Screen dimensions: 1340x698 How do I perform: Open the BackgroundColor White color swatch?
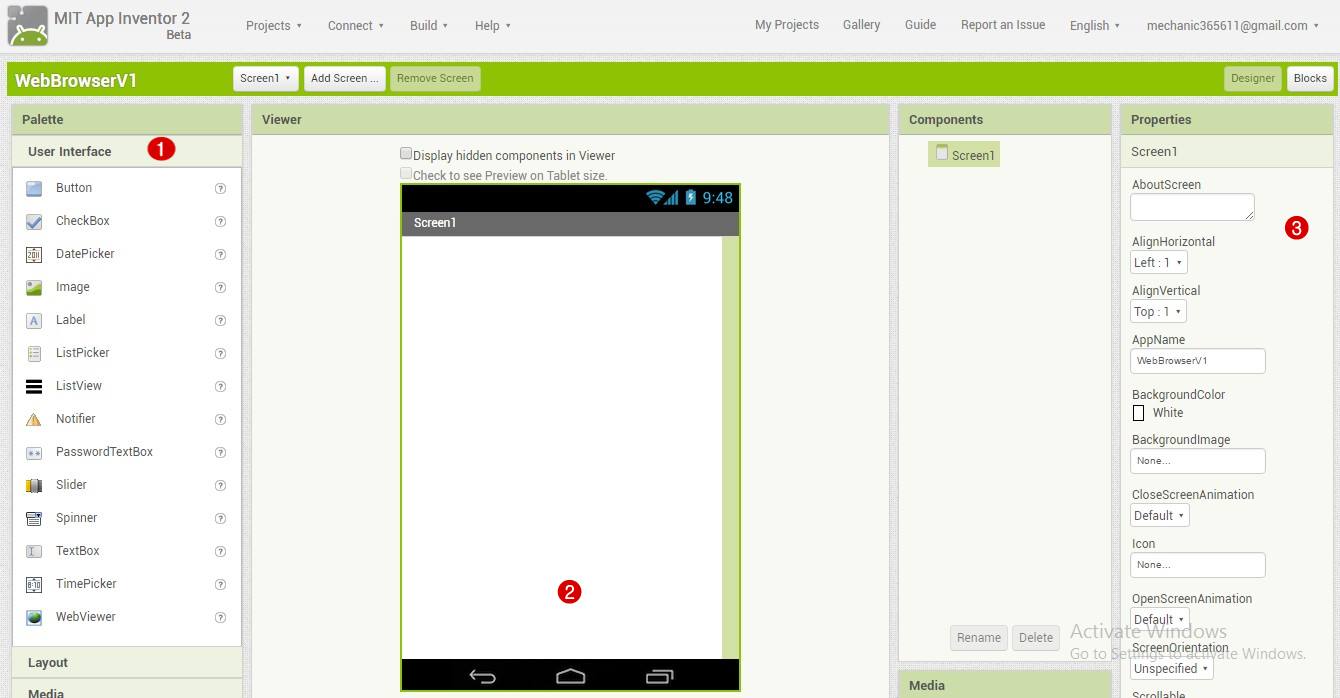click(1138, 413)
